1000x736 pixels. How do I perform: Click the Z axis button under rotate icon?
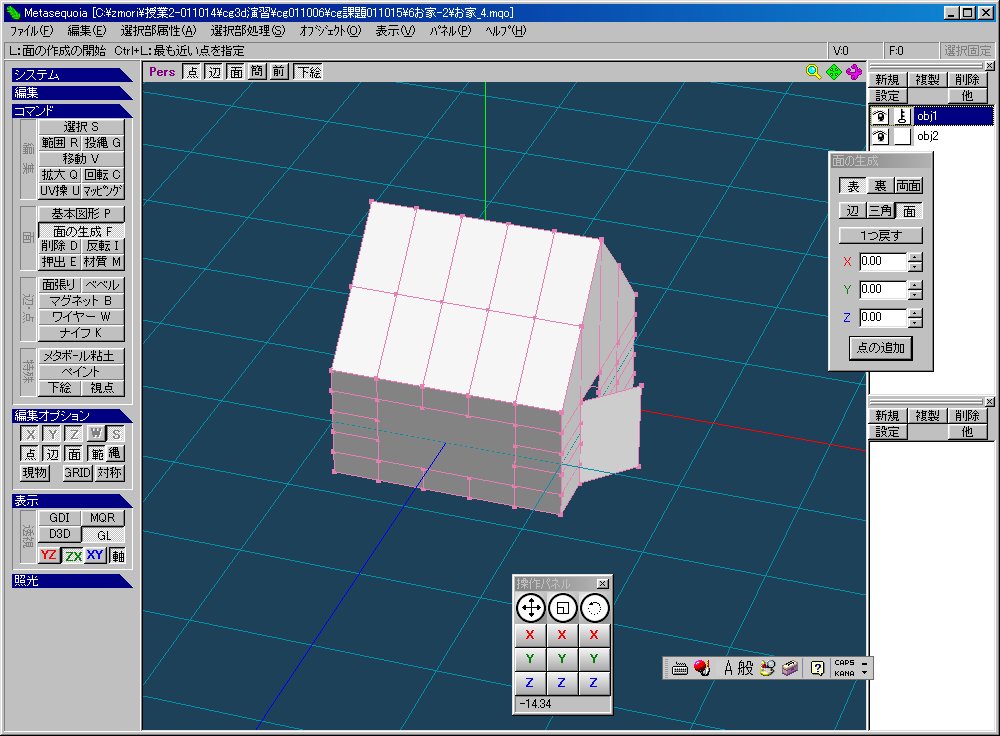point(594,682)
